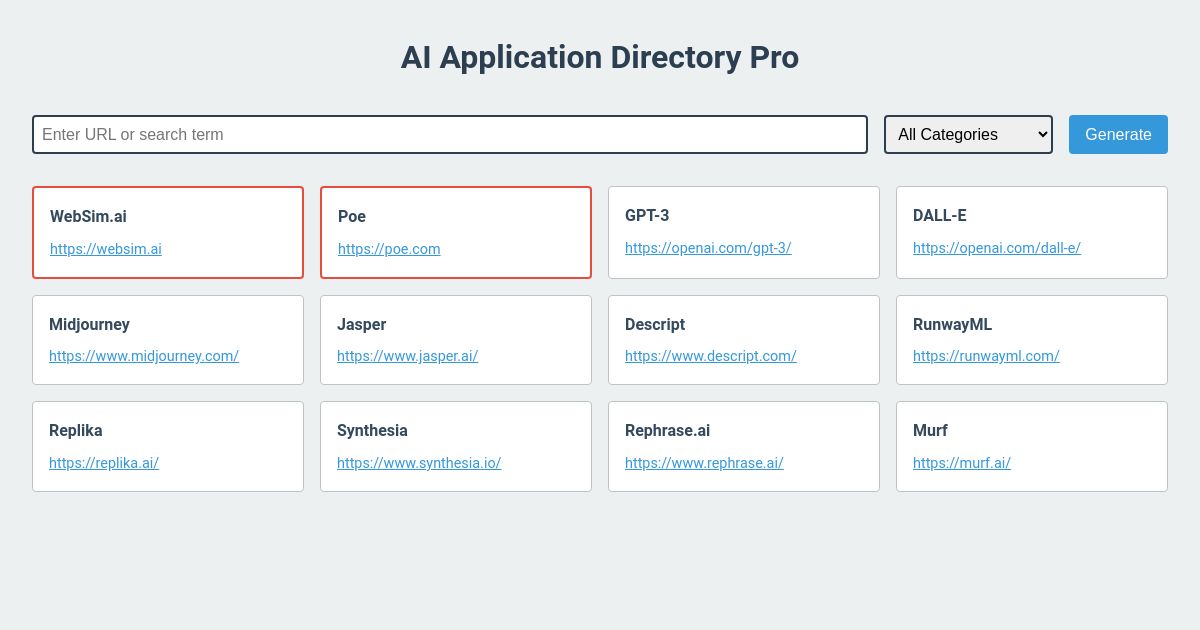
Task: Open the https://websim.ai link
Action: tap(105, 249)
